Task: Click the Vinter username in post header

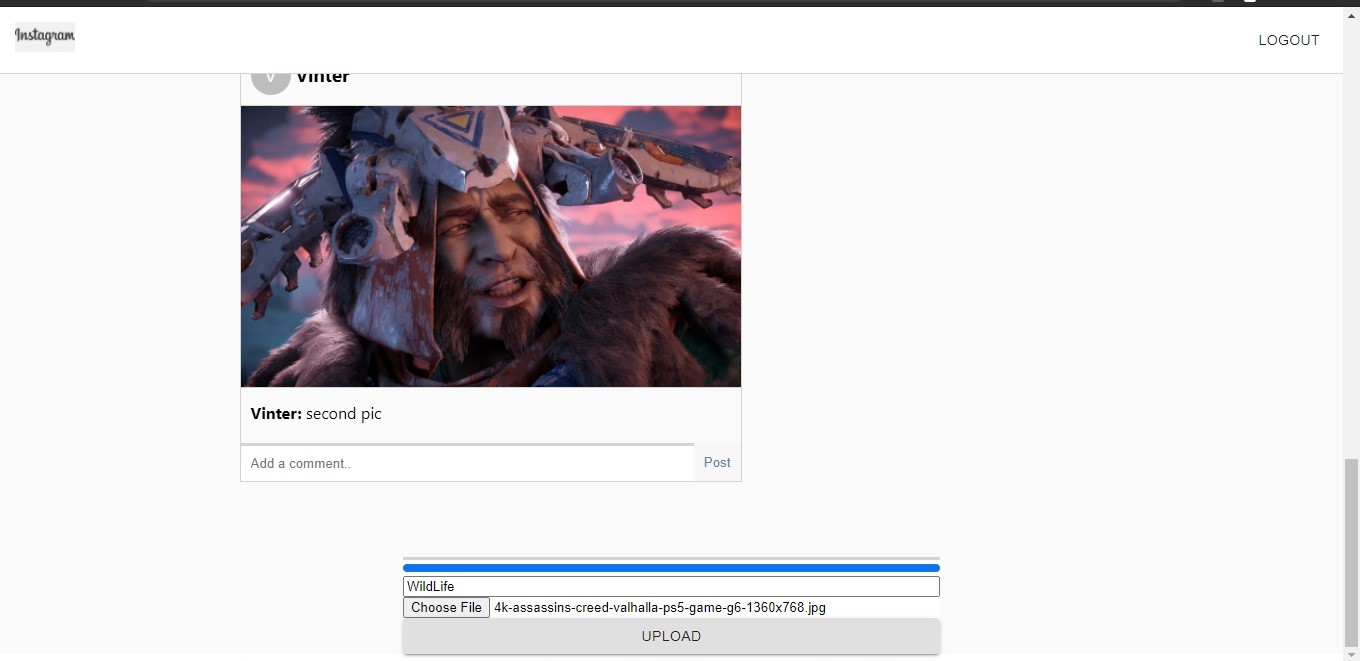Action: click(x=323, y=77)
